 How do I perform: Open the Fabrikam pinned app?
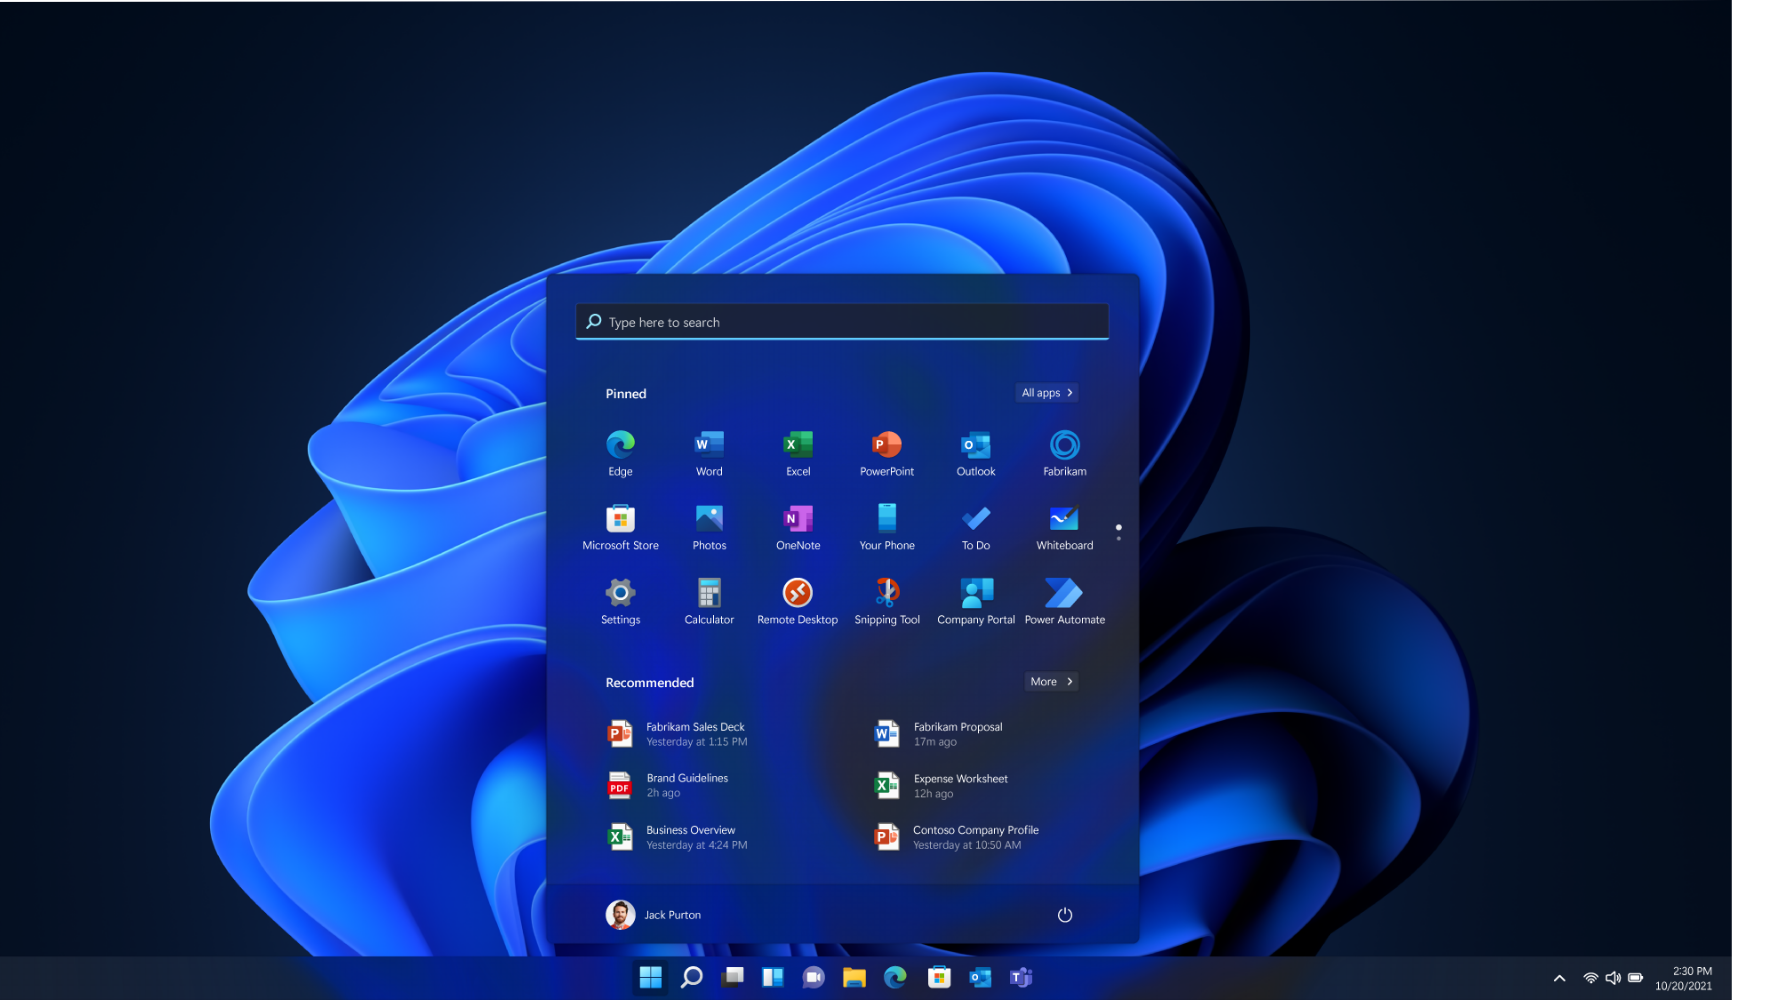coord(1065,453)
